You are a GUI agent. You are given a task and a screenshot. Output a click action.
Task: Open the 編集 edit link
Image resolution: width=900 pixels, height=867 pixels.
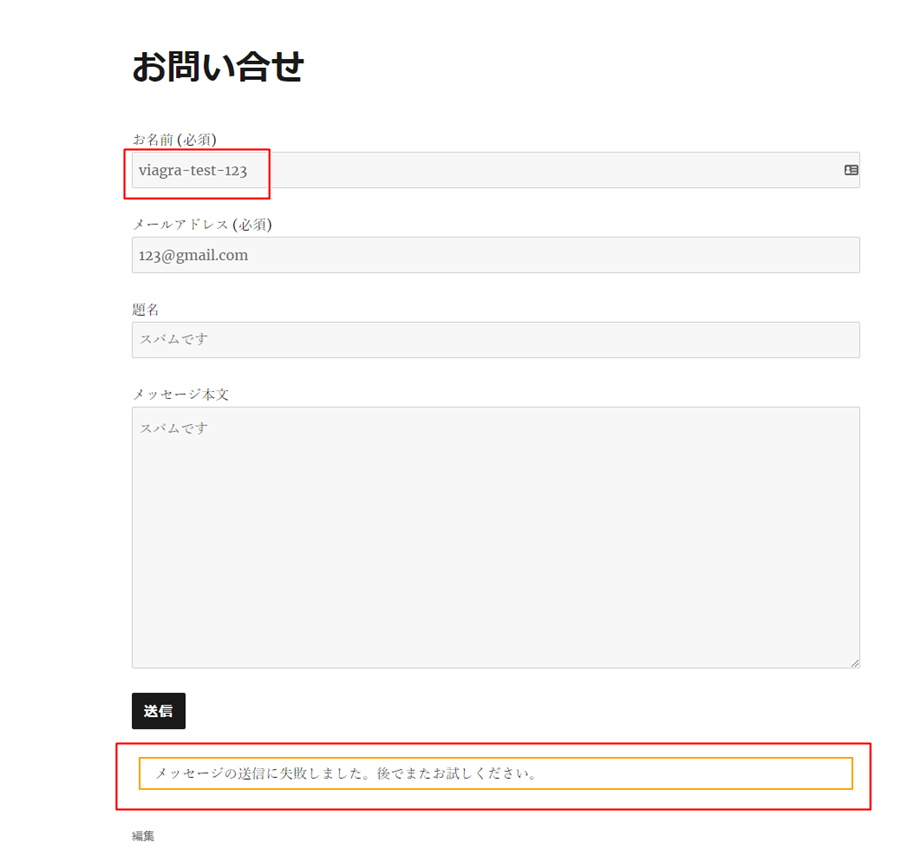coord(143,836)
